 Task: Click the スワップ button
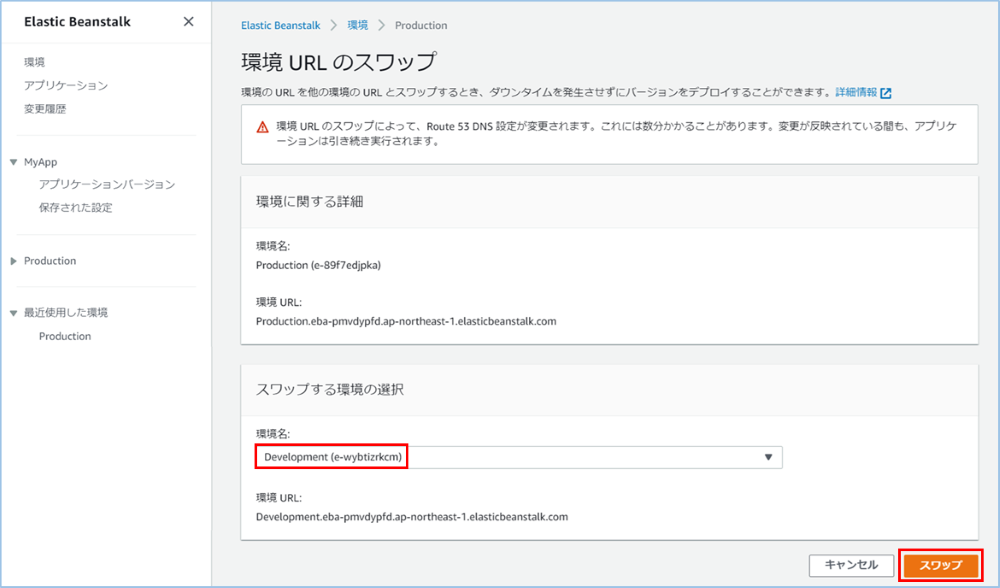click(x=940, y=565)
